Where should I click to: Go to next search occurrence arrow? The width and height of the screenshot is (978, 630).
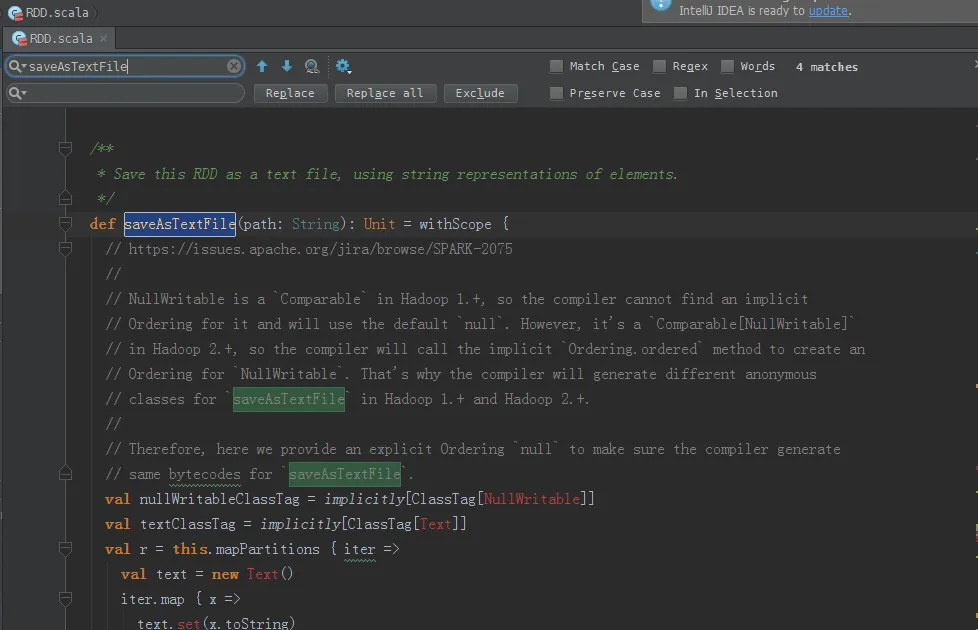coord(287,66)
